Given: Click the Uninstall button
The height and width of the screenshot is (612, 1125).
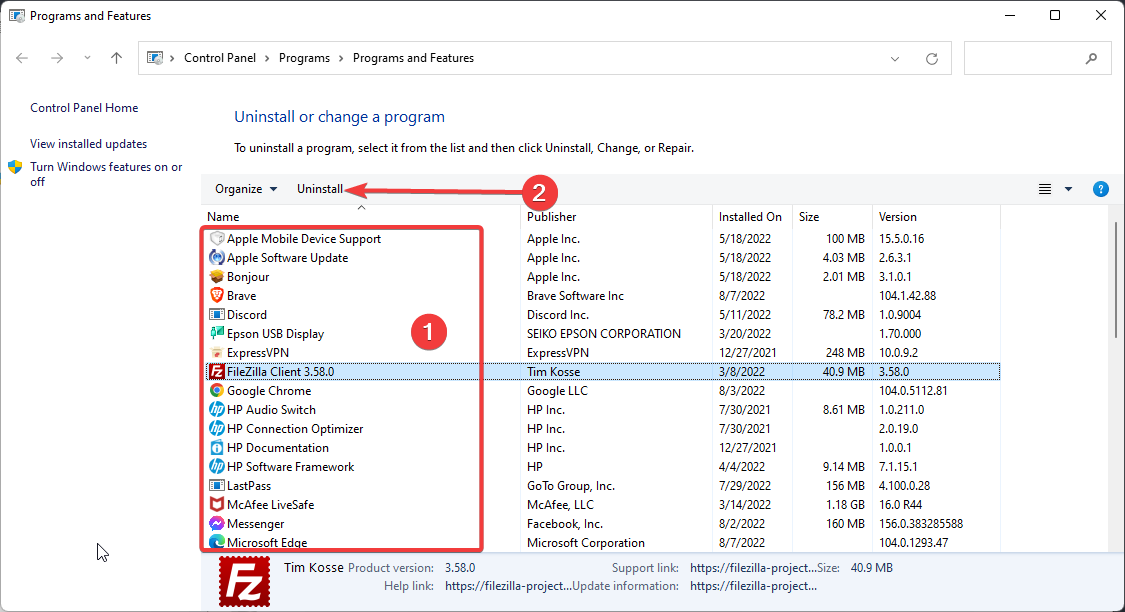Looking at the screenshot, I should coord(318,188).
